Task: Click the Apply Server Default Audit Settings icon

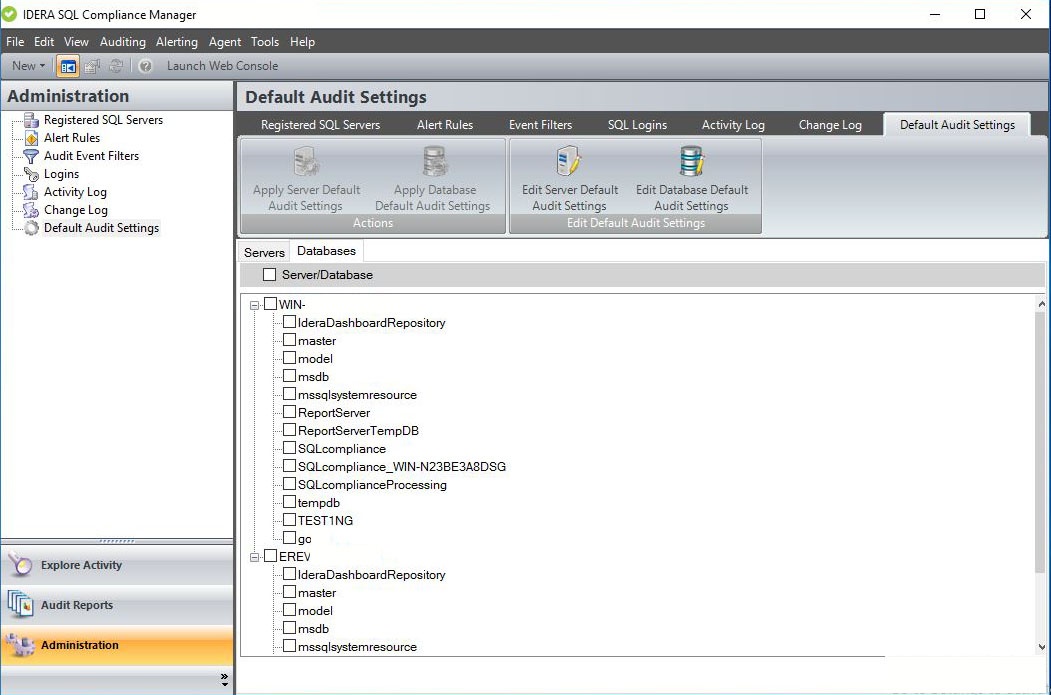Action: (x=306, y=162)
